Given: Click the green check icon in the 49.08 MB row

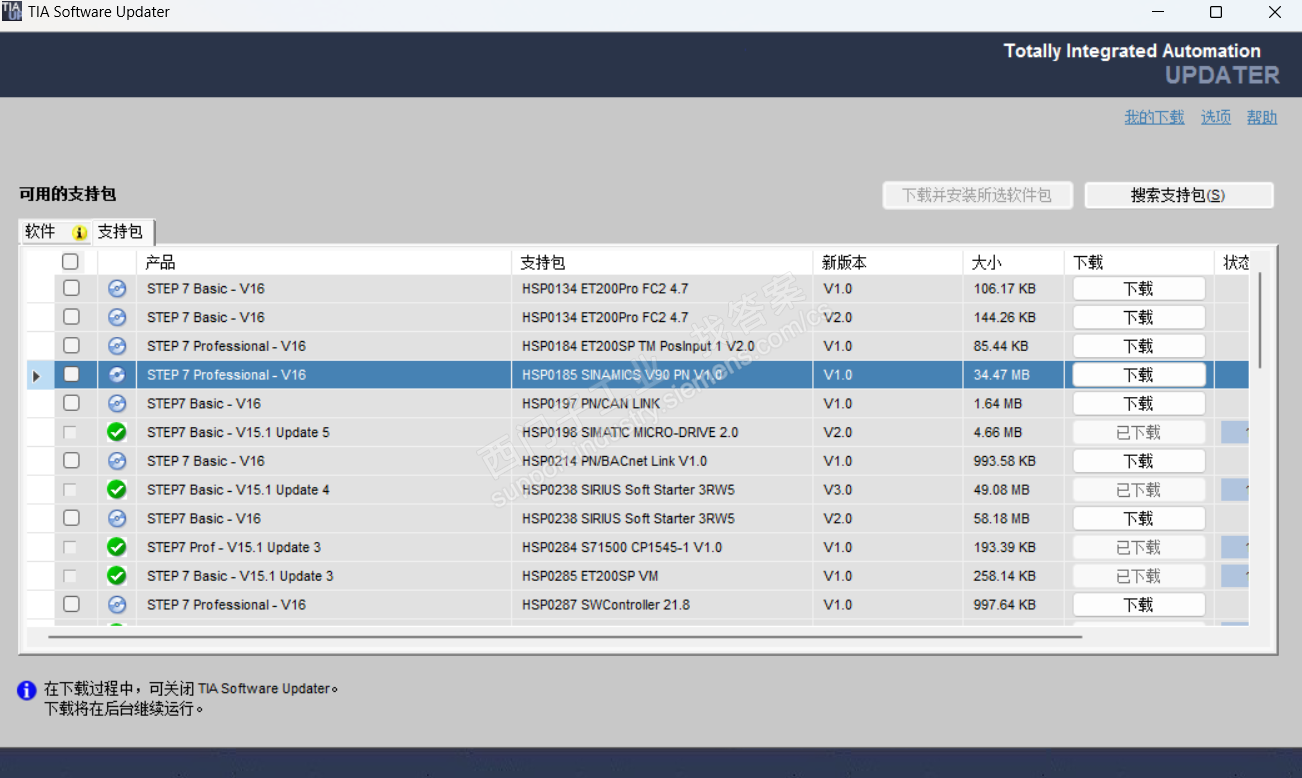Looking at the screenshot, I should (117, 490).
